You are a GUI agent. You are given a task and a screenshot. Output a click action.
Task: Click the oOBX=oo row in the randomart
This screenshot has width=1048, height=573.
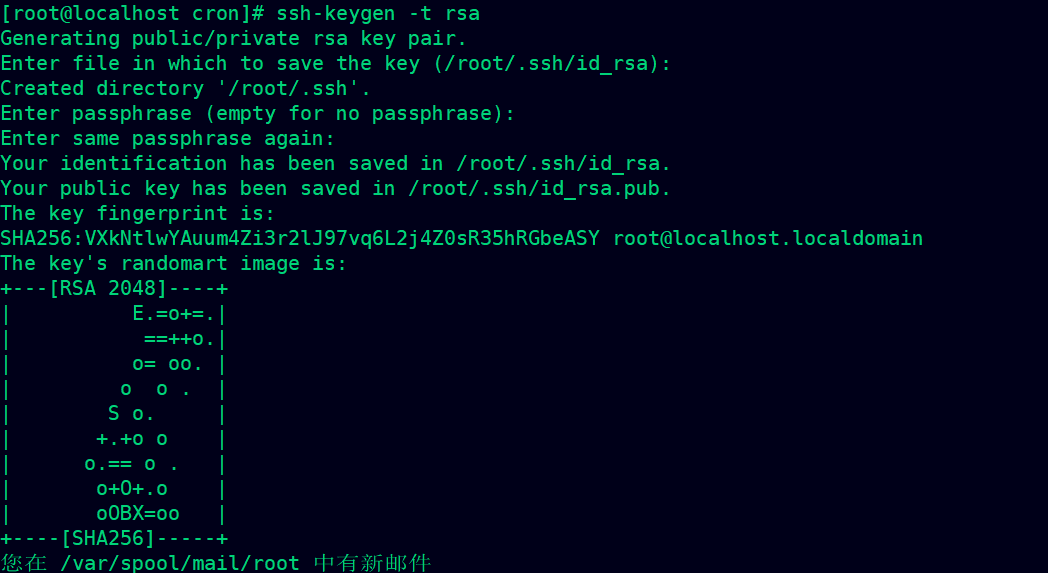click(x=138, y=513)
